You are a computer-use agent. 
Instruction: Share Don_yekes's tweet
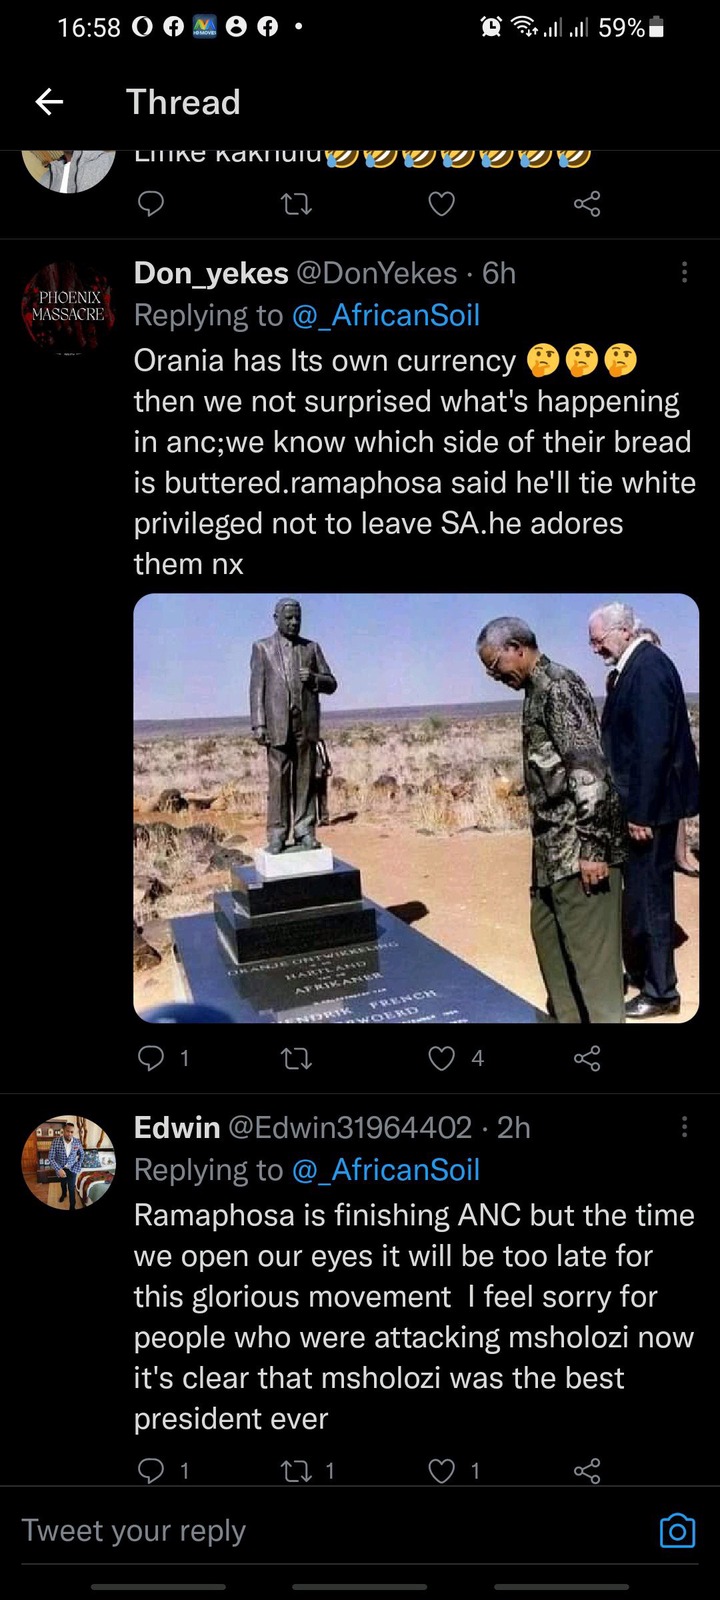[x=587, y=1058]
